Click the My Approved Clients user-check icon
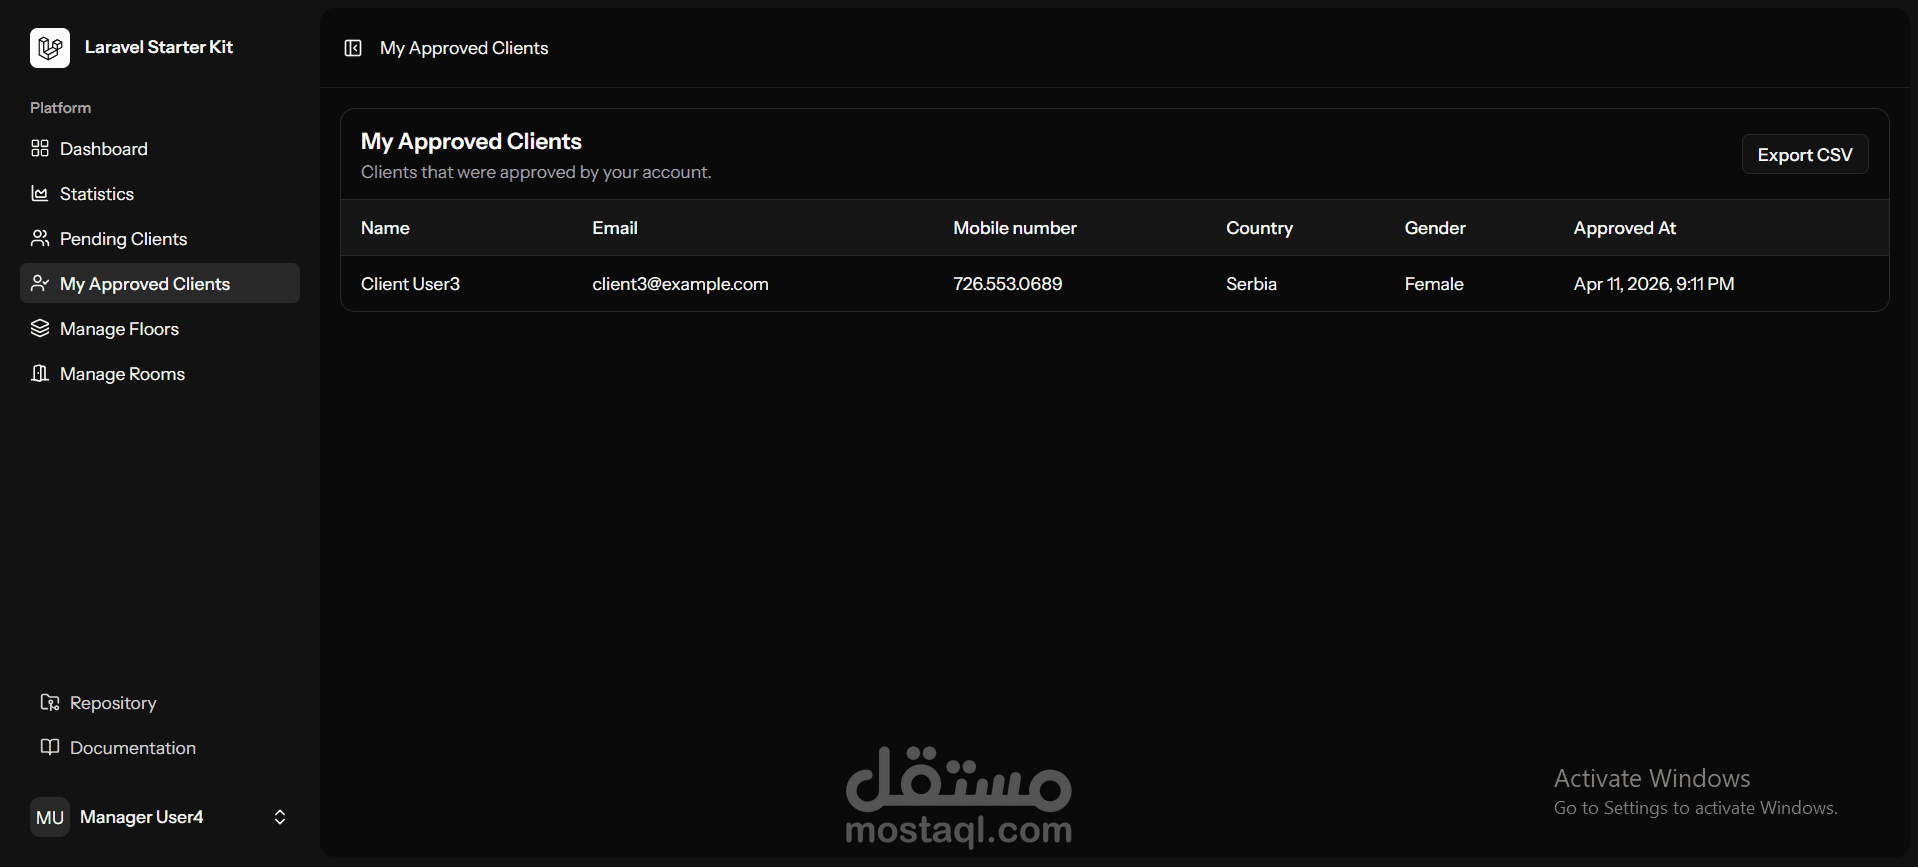This screenshot has width=1918, height=867. click(x=40, y=283)
